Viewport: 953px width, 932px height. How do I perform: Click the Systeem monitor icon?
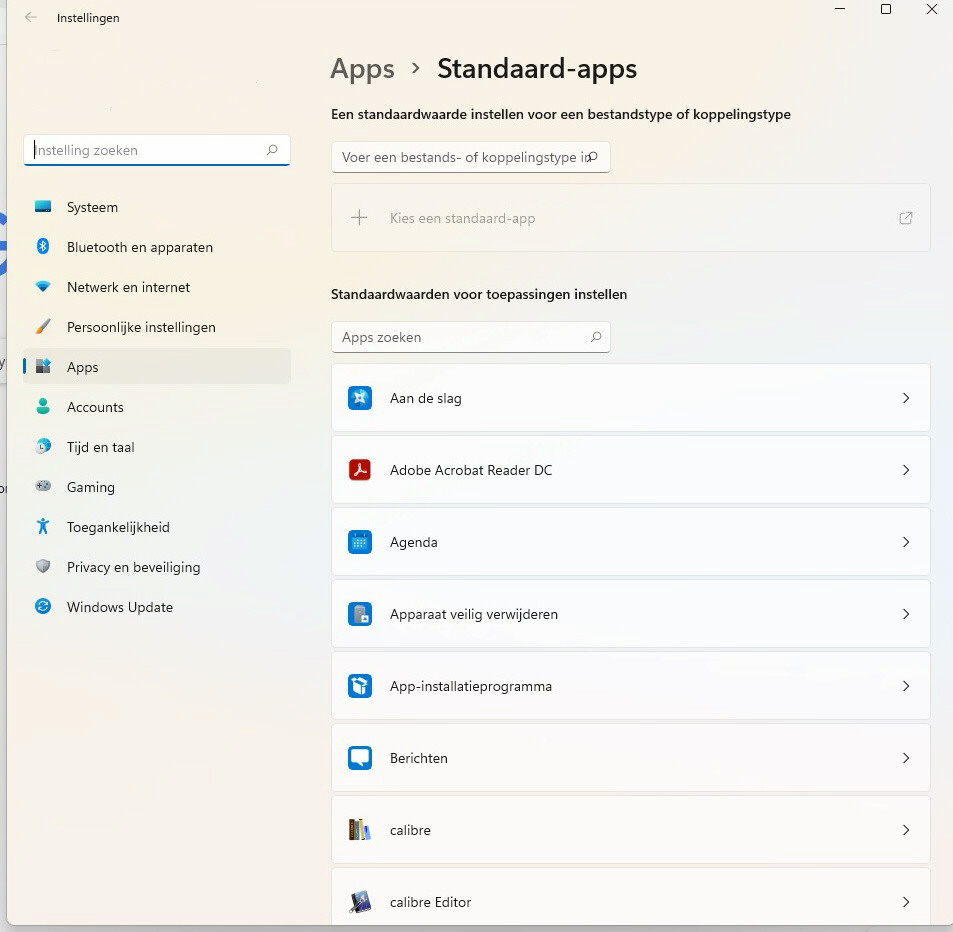pos(43,207)
